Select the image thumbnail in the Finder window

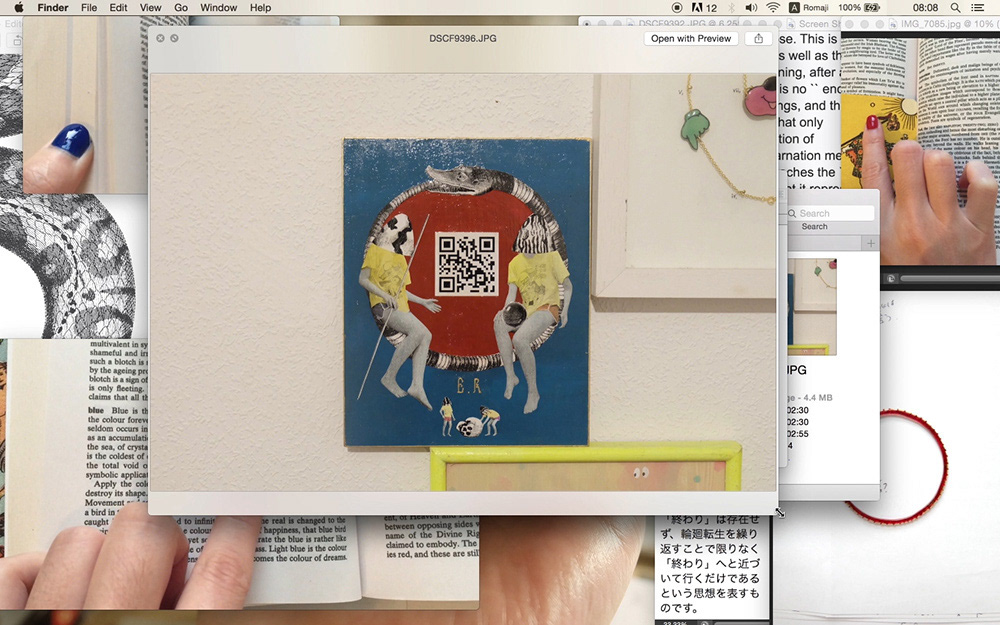(811, 307)
